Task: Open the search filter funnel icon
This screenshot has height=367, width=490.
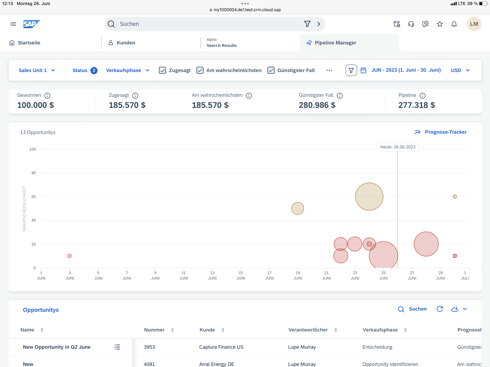Action: [307, 24]
